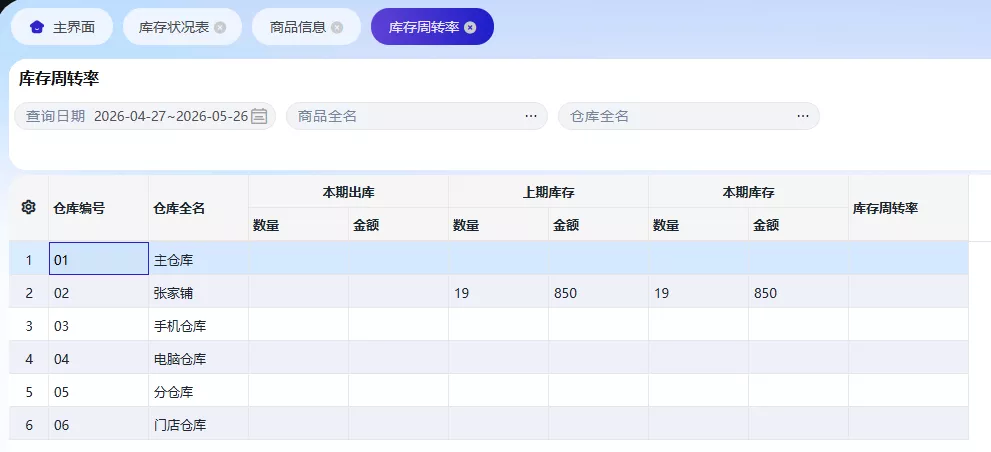Select the 门店仓库 cell
The width and height of the screenshot is (991, 452).
[198, 424]
